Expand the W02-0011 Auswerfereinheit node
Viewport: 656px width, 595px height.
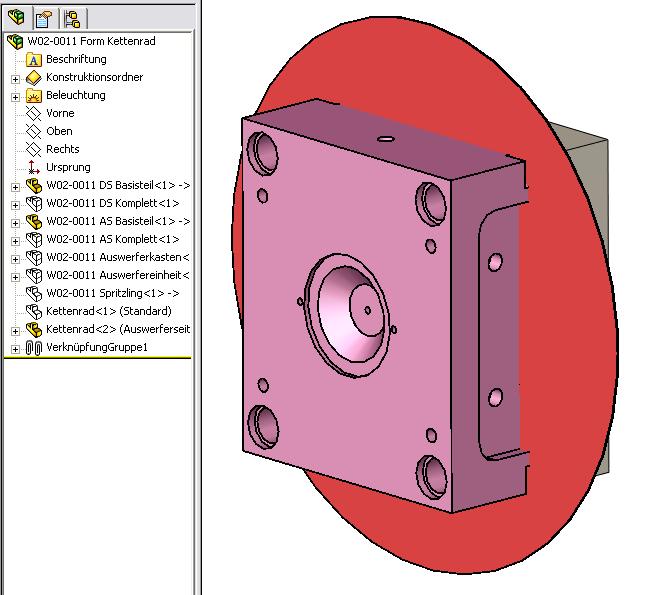15,277
